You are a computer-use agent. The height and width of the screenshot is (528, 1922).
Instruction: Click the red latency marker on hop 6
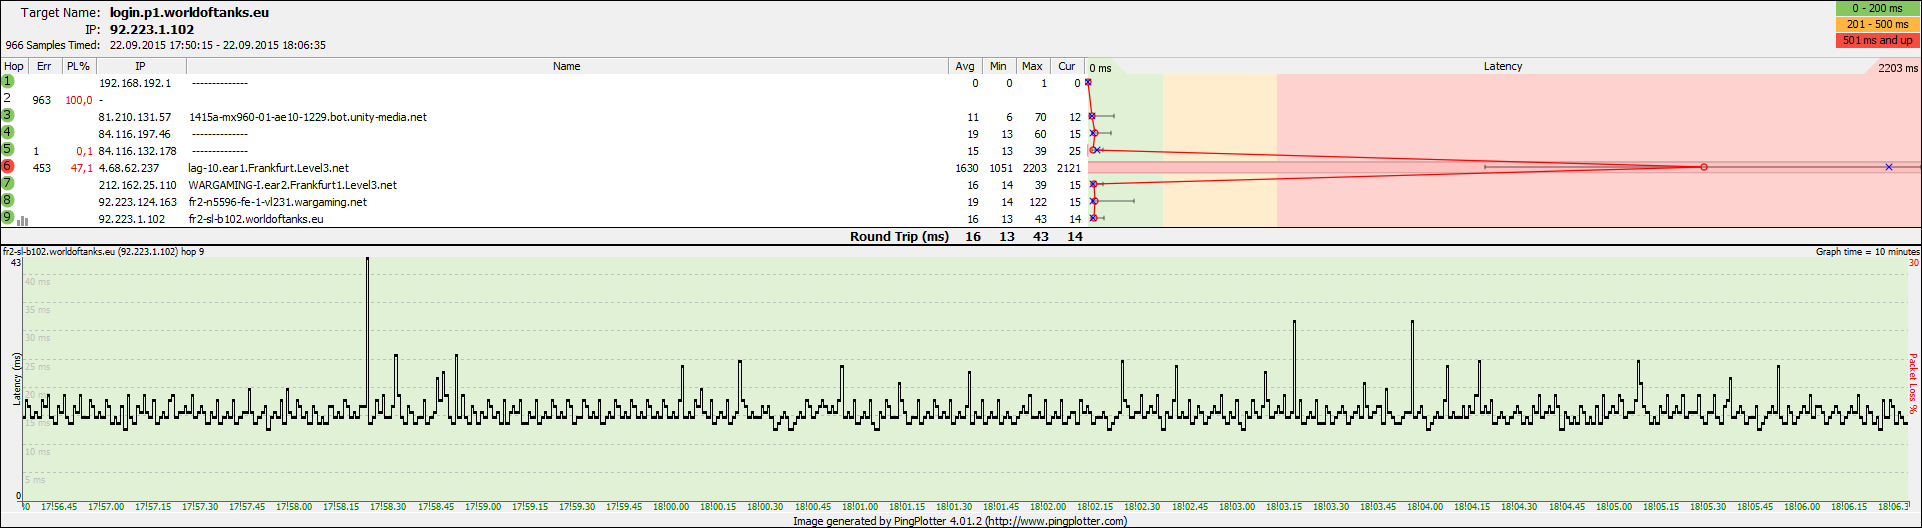click(x=1704, y=167)
